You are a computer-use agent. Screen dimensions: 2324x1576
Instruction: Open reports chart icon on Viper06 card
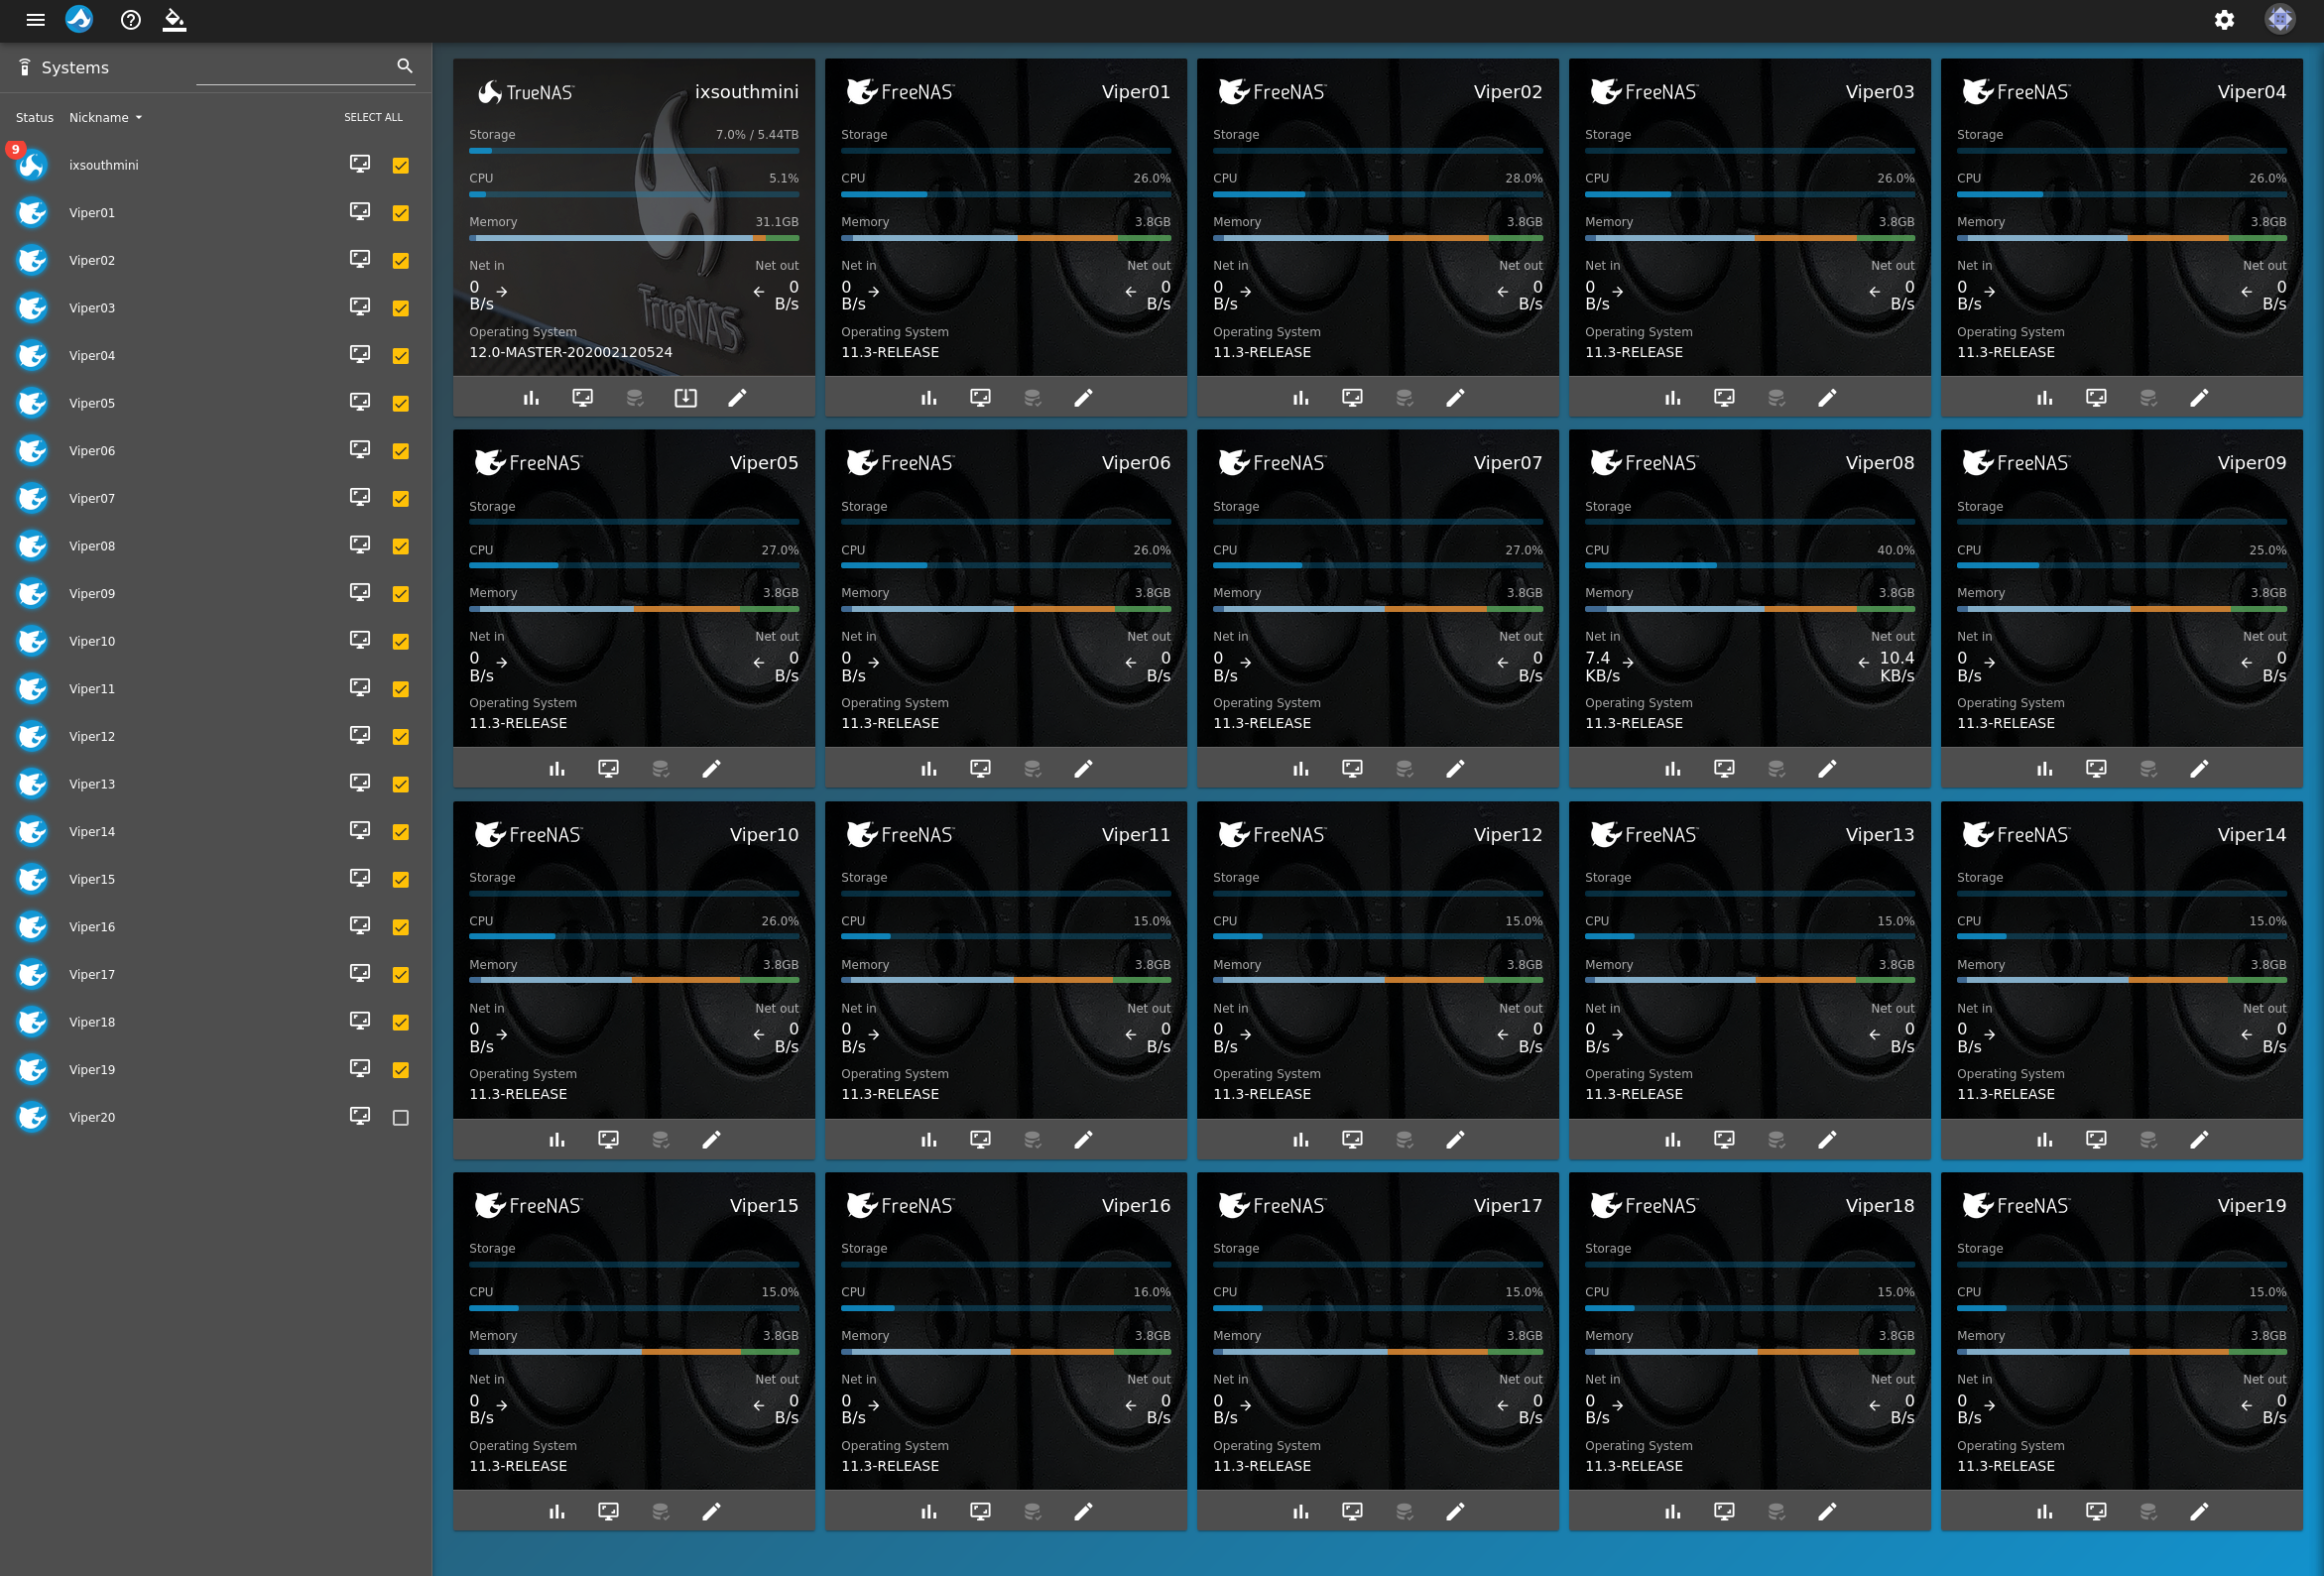pyautogui.click(x=929, y=769)
